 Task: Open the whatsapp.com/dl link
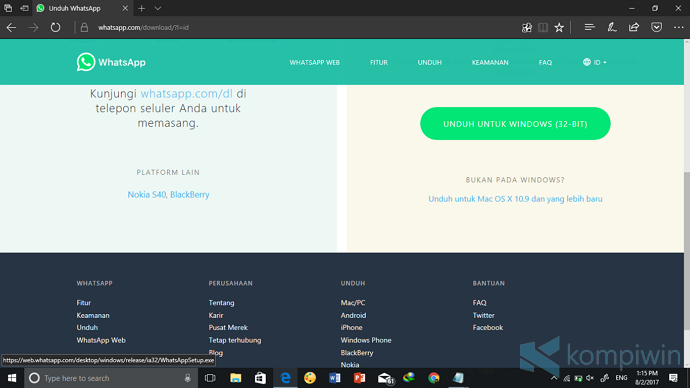tap(186, 94)
